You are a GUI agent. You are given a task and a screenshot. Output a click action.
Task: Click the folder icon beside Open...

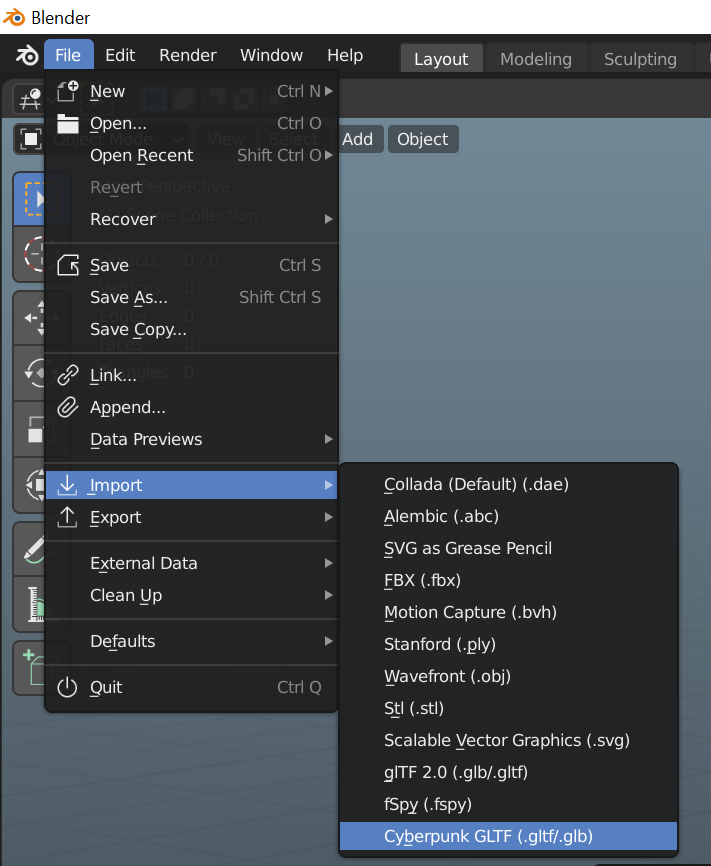coord(67,123)
